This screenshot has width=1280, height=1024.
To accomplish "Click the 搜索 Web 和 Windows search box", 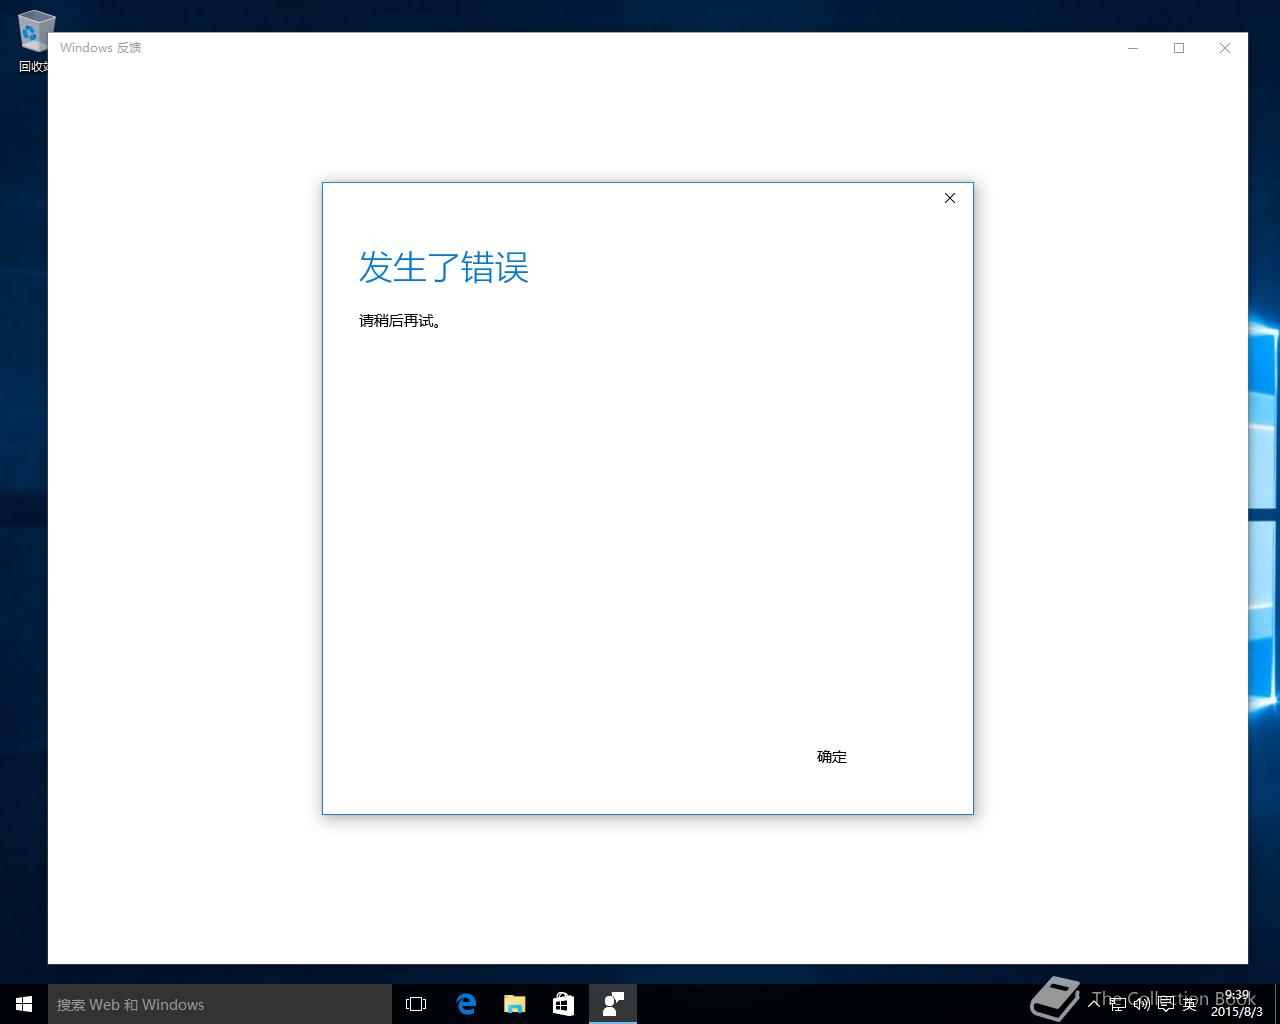I will coord(220,1004).
